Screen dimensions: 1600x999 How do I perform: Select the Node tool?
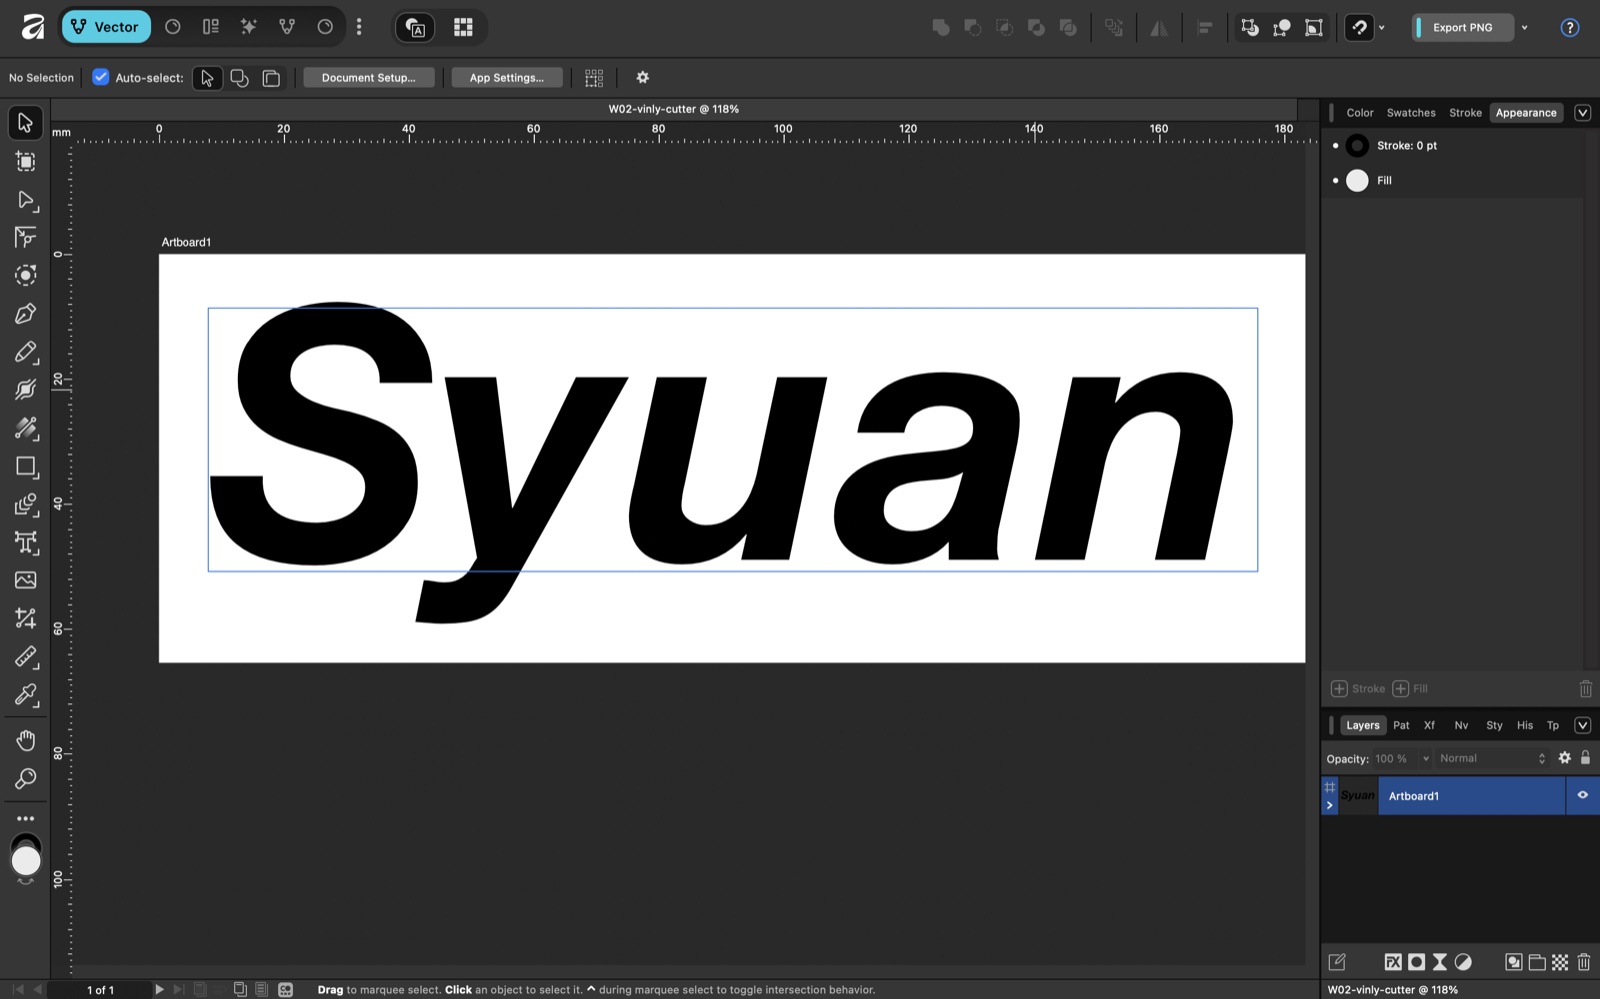[26, 200]
